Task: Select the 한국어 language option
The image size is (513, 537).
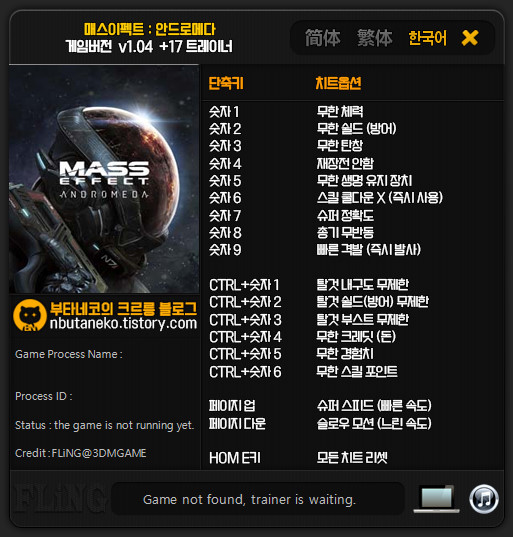Action: point(428,38)
